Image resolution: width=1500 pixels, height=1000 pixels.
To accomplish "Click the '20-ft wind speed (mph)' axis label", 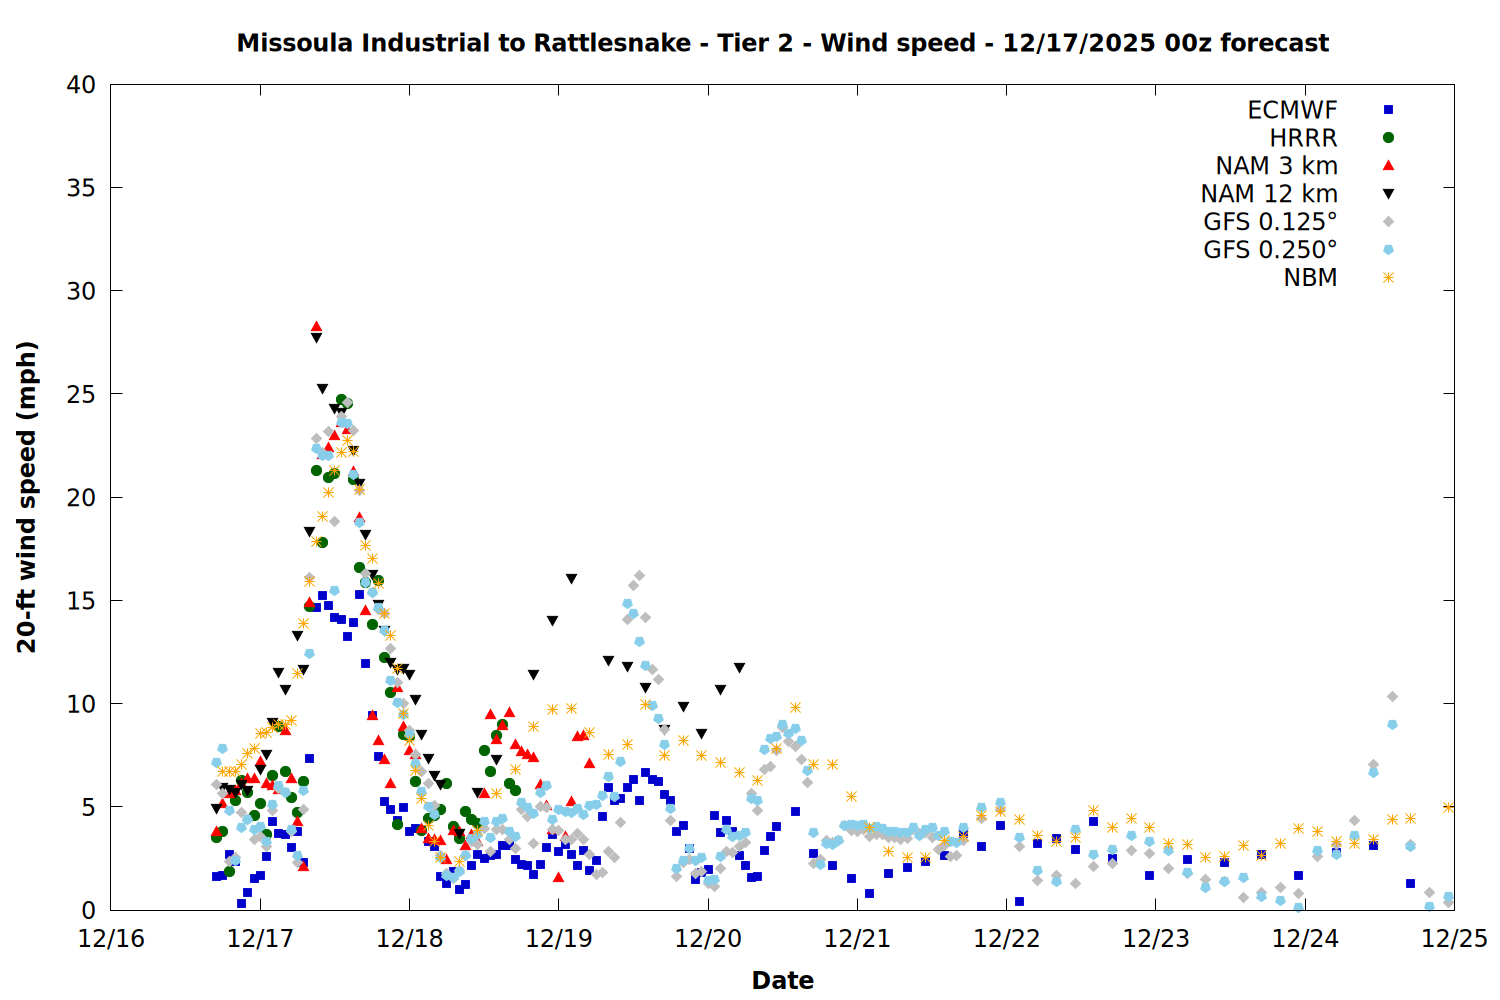I will click(x=27, y=497).
